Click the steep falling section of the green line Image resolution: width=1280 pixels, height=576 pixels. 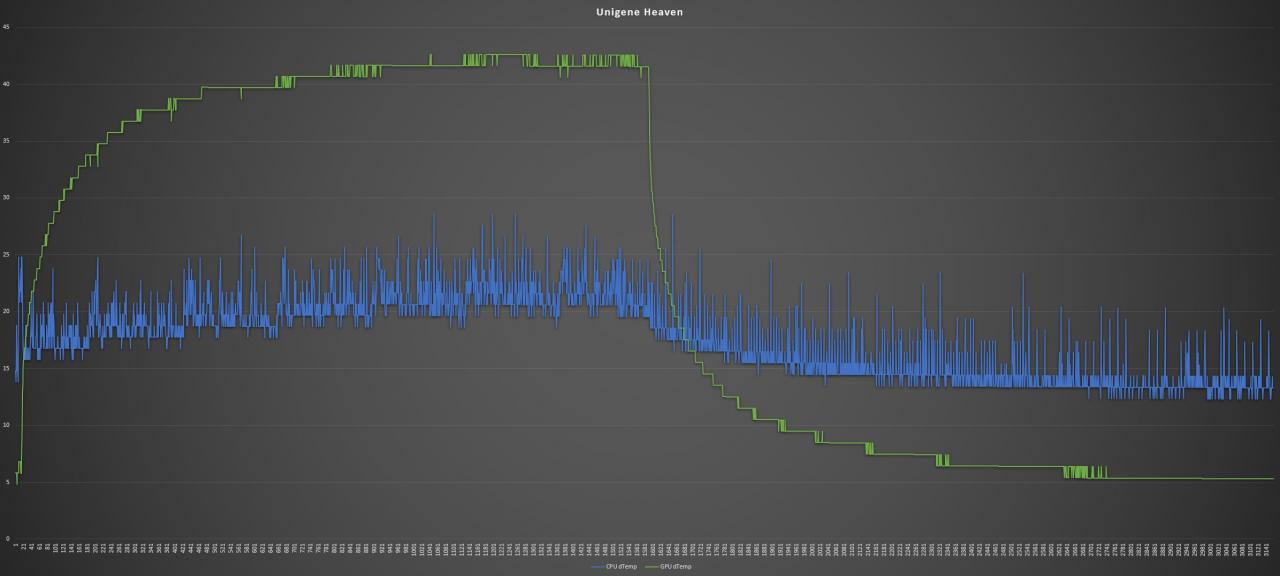point(653,200)
